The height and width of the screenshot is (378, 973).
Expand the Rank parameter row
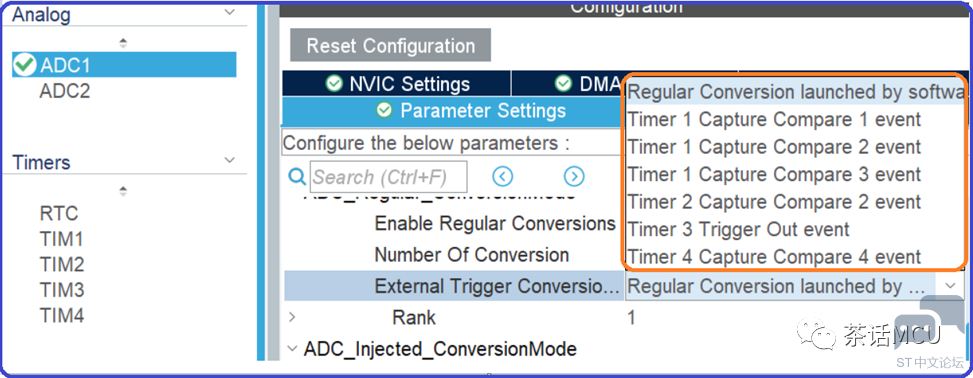coord(292,317)
